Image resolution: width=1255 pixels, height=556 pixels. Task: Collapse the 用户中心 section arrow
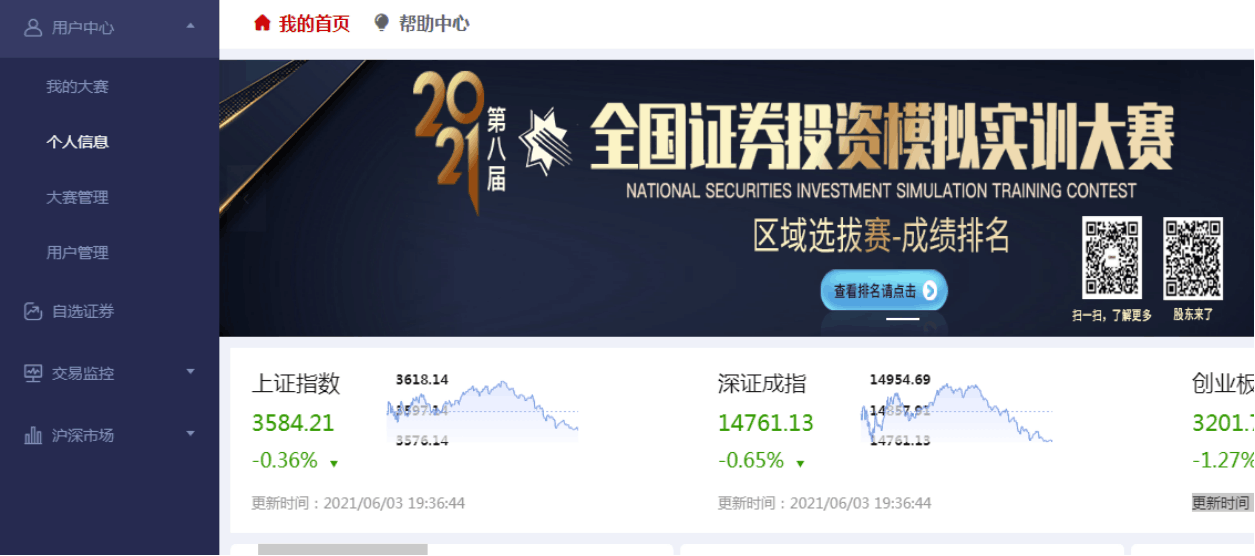click(x=190, y=26)
